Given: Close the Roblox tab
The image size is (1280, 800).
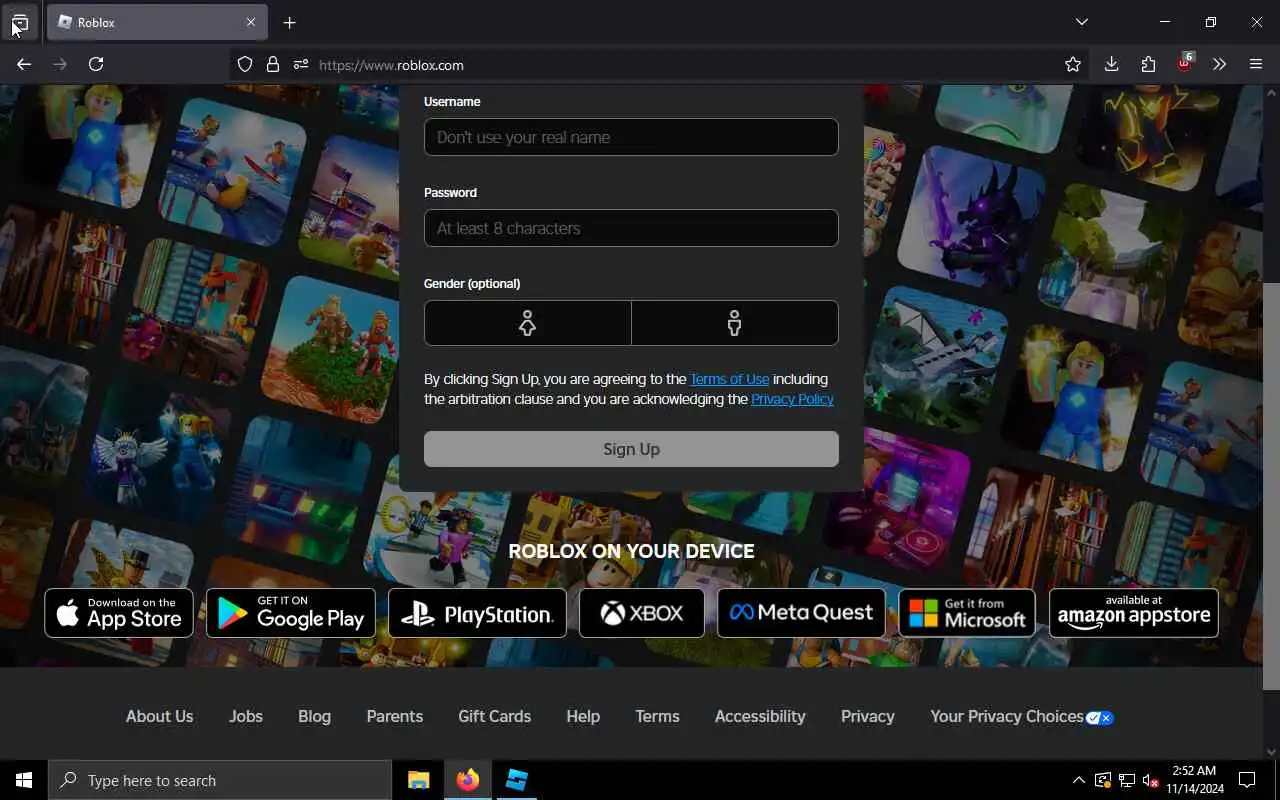Looking at the screenshot, I should pyautogui.click(x=251, y=22).
